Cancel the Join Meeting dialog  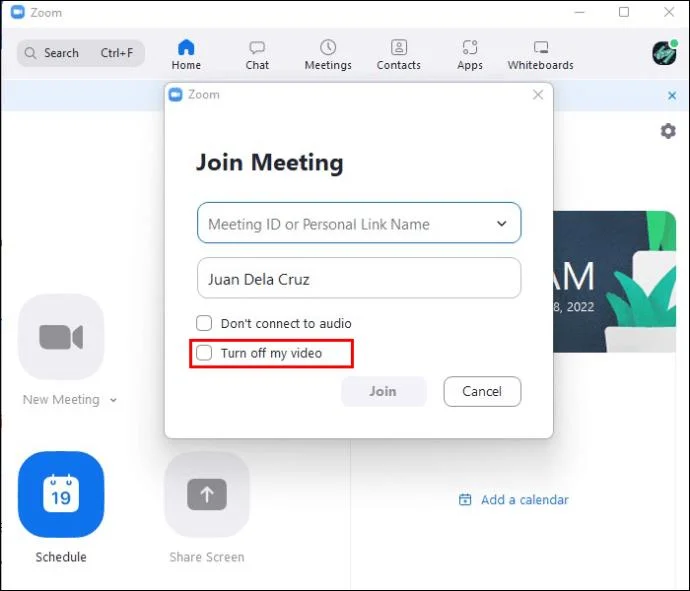coord(482,391)
